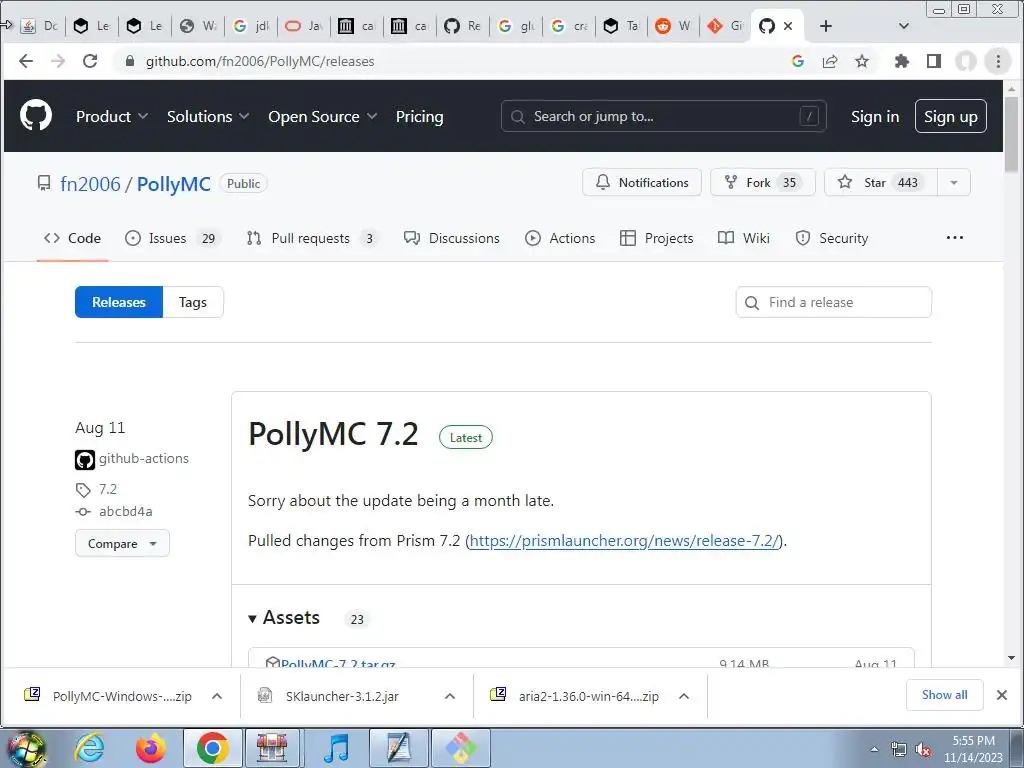Click the page scrollbar down arrow

coord(1011,658)
